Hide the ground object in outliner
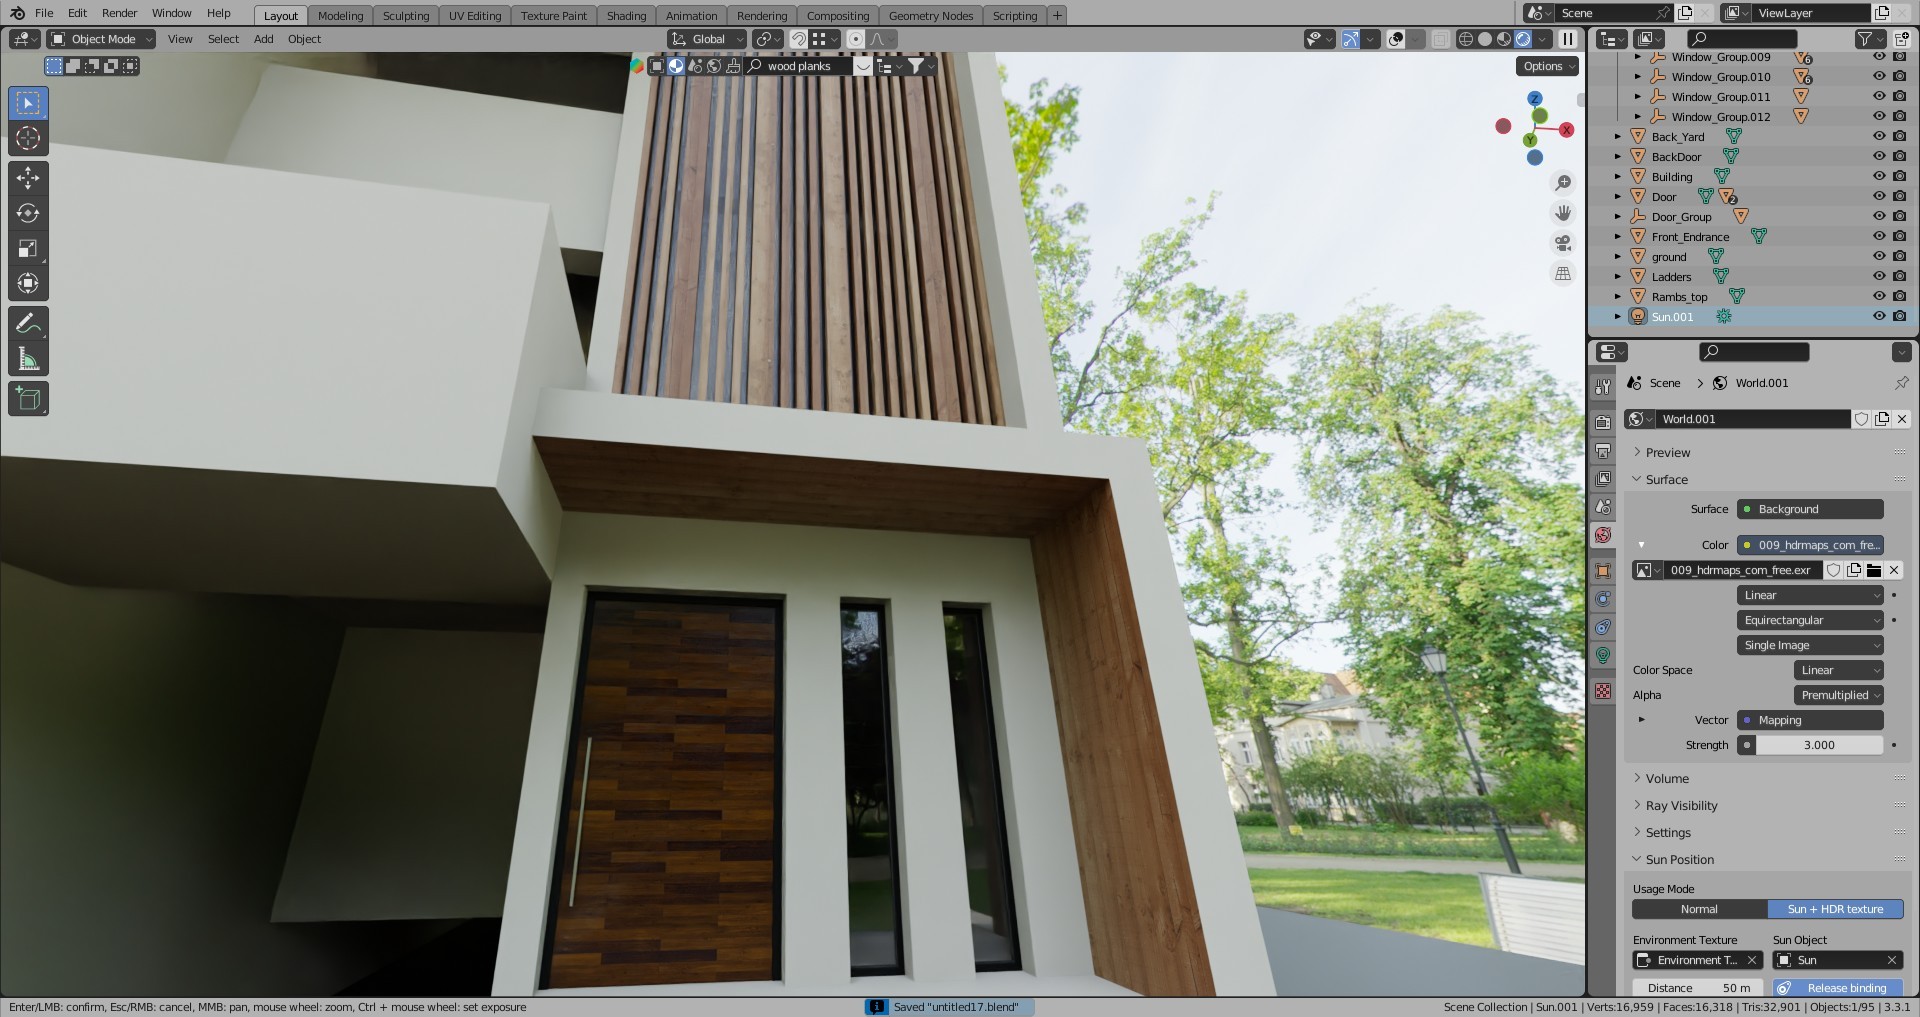The height and width of the screenshot is (1017, 1920). (x=1878, y=257)
